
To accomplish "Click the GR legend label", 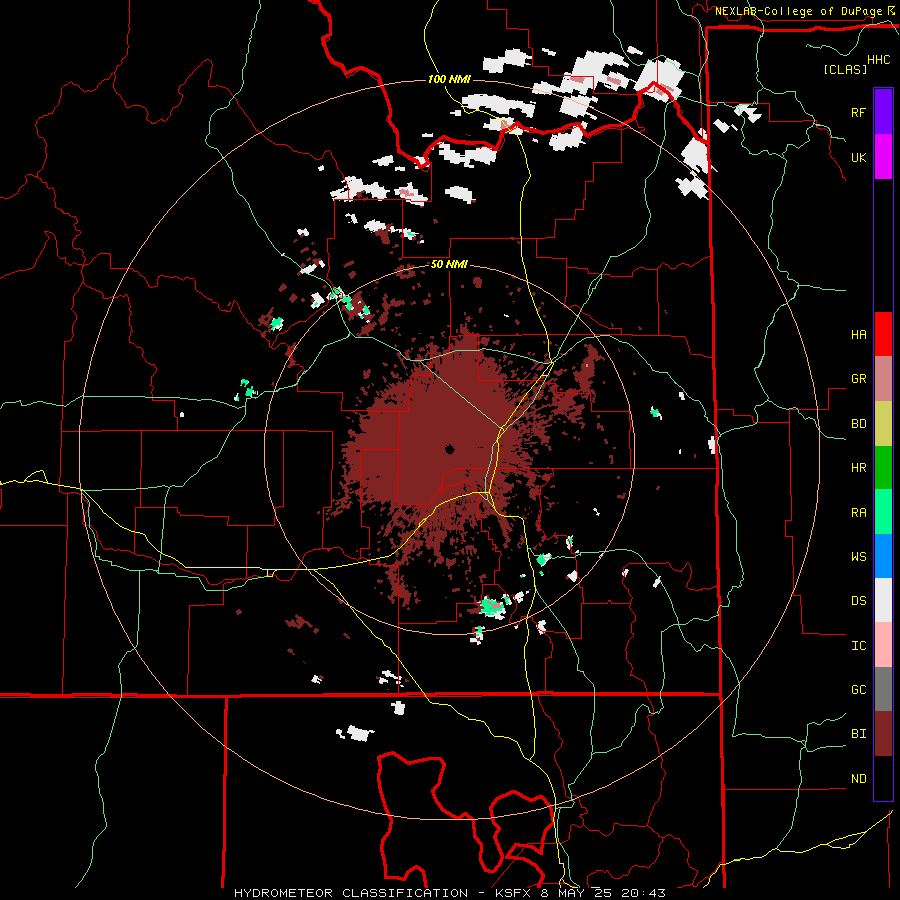I will [858, 379].
